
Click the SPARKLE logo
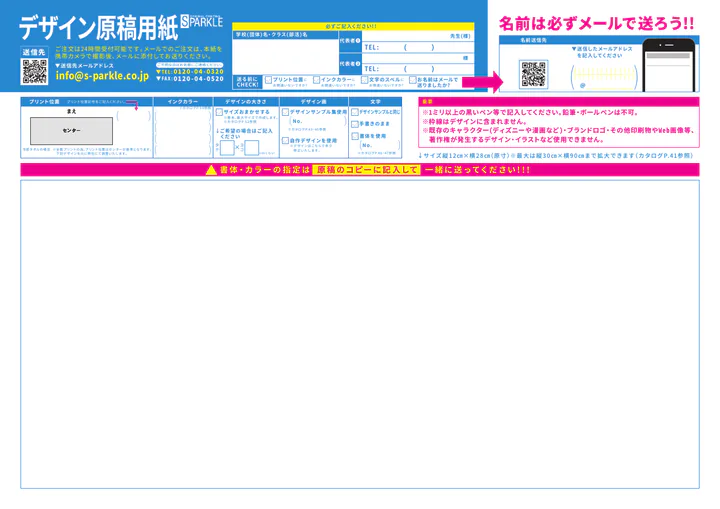[x=202, y=22]
